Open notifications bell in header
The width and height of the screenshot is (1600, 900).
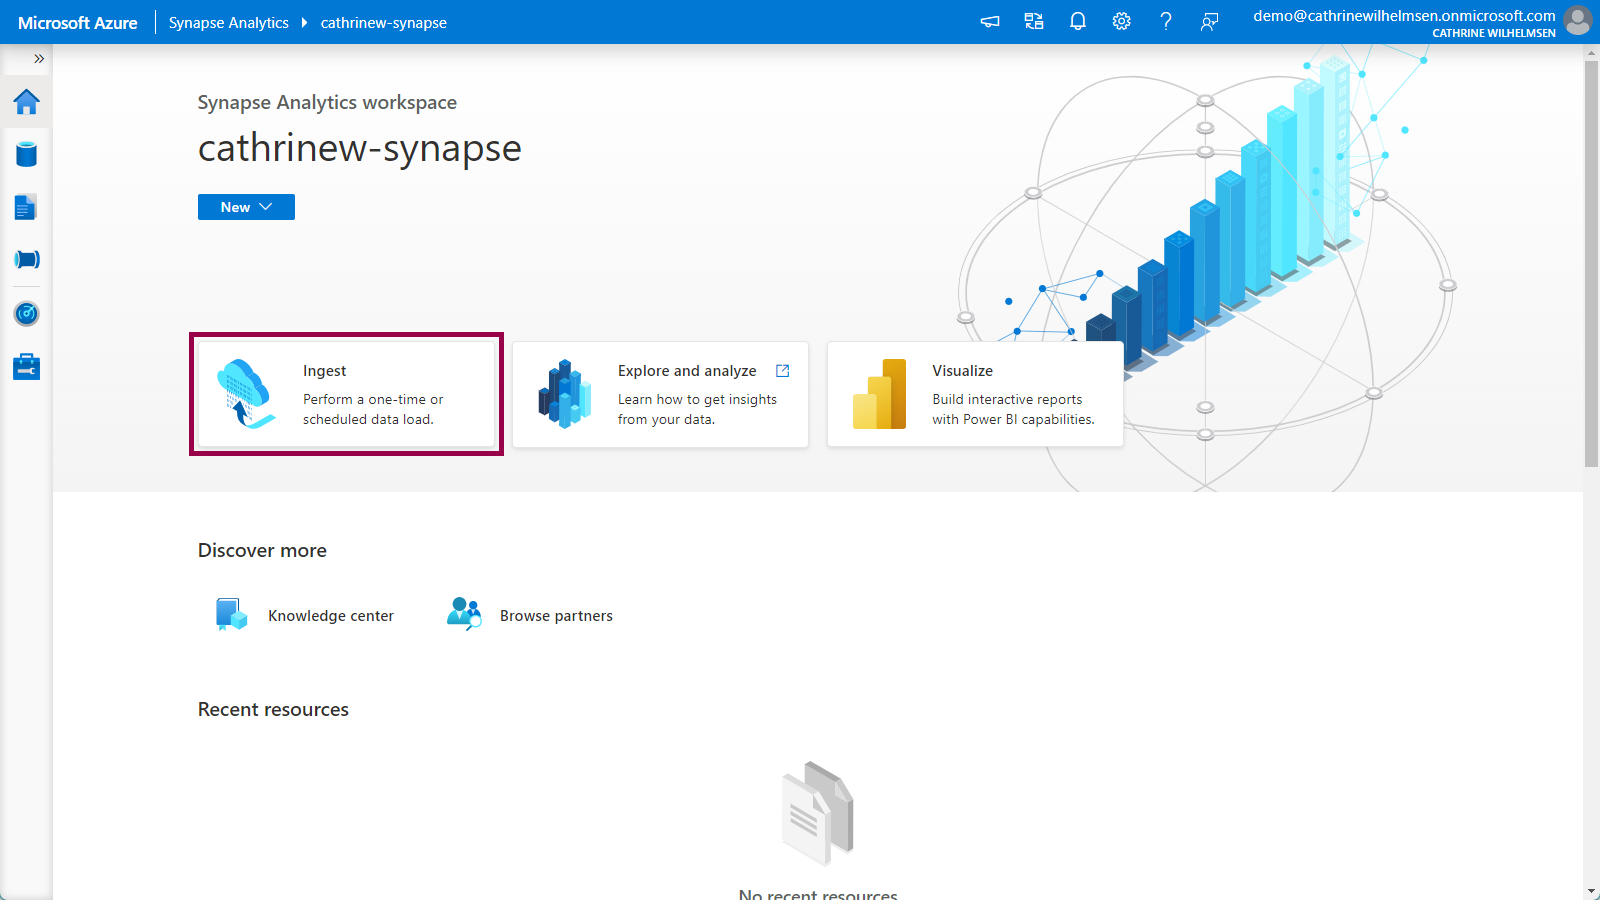(x=1078, y=22)
